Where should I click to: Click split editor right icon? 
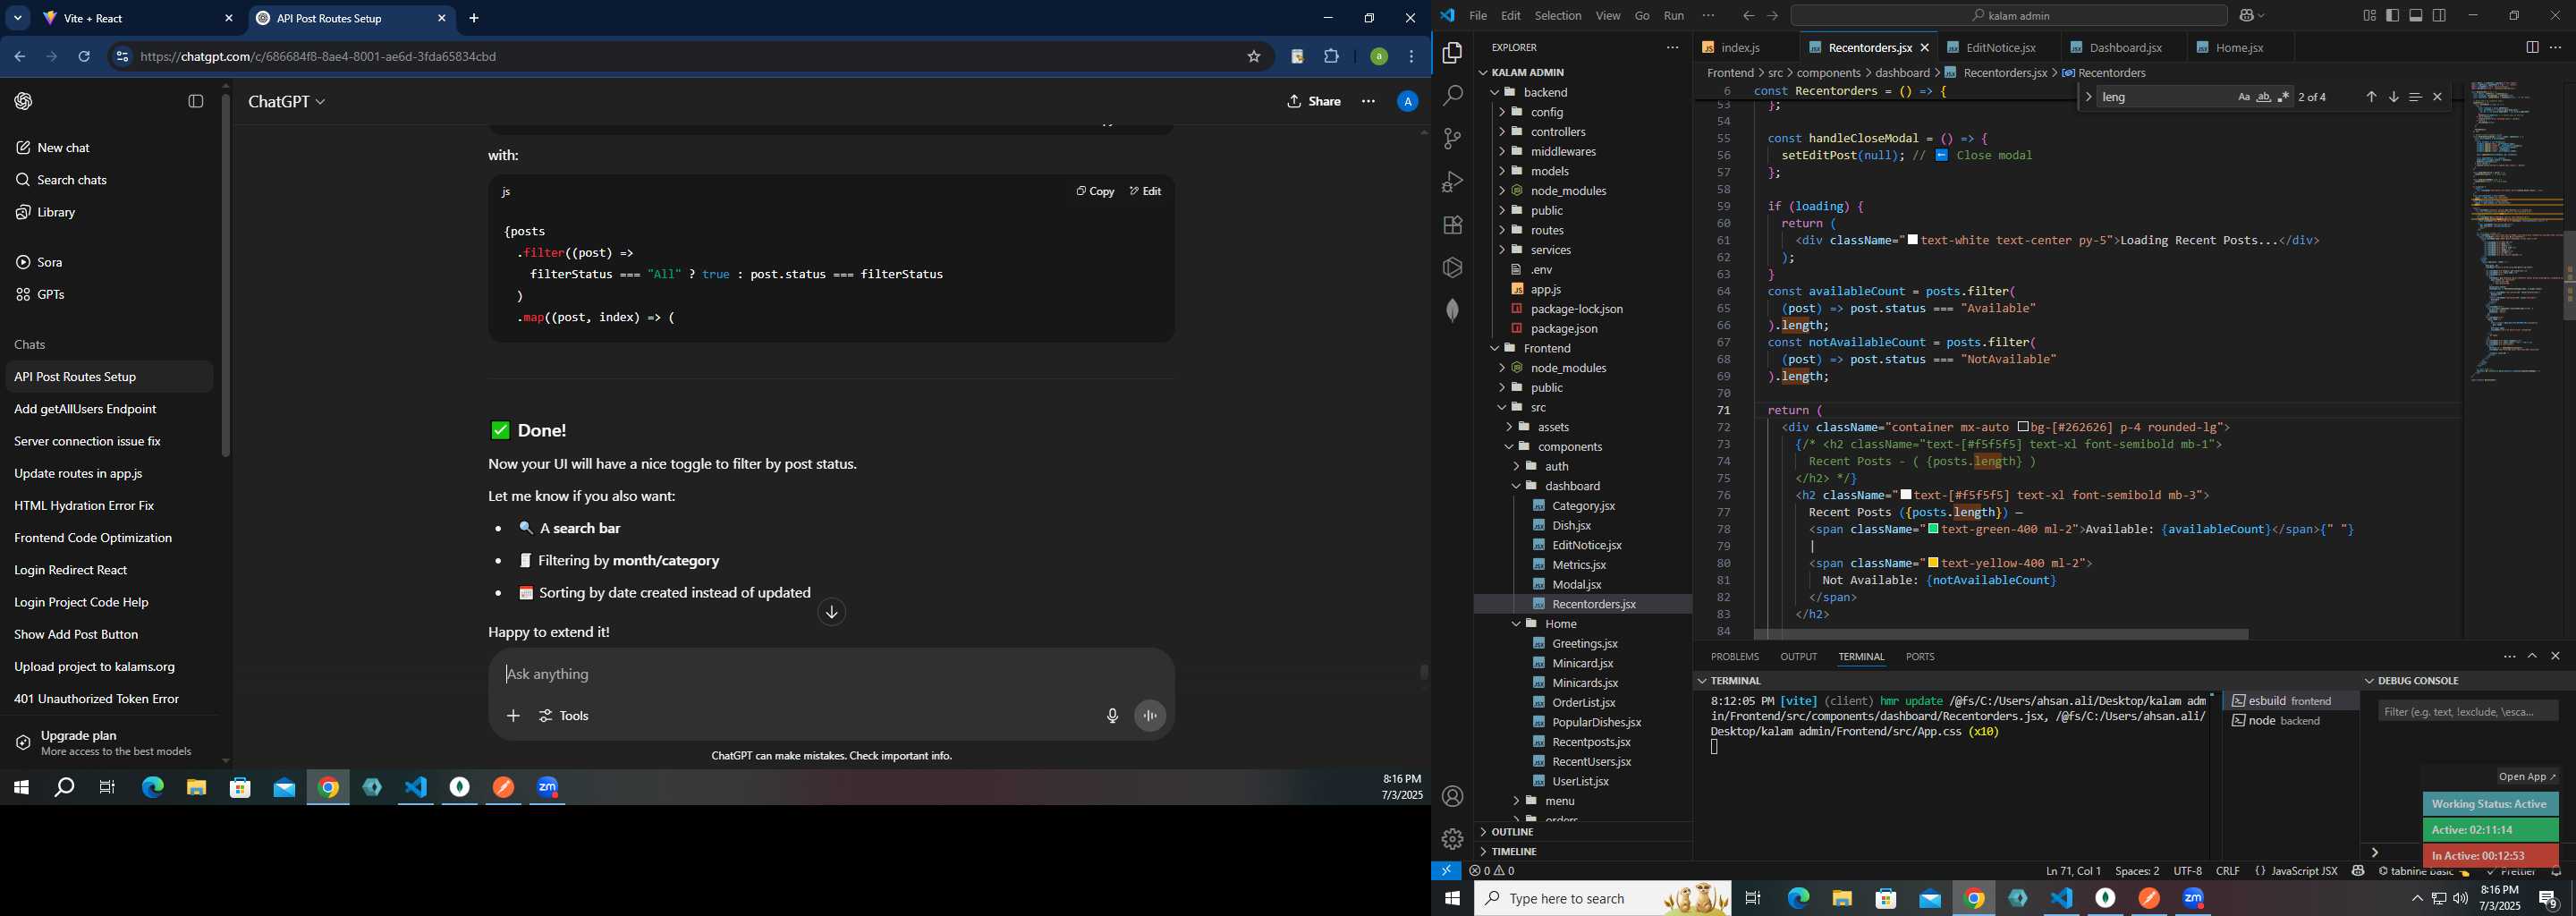click(x=2532, y=47)
